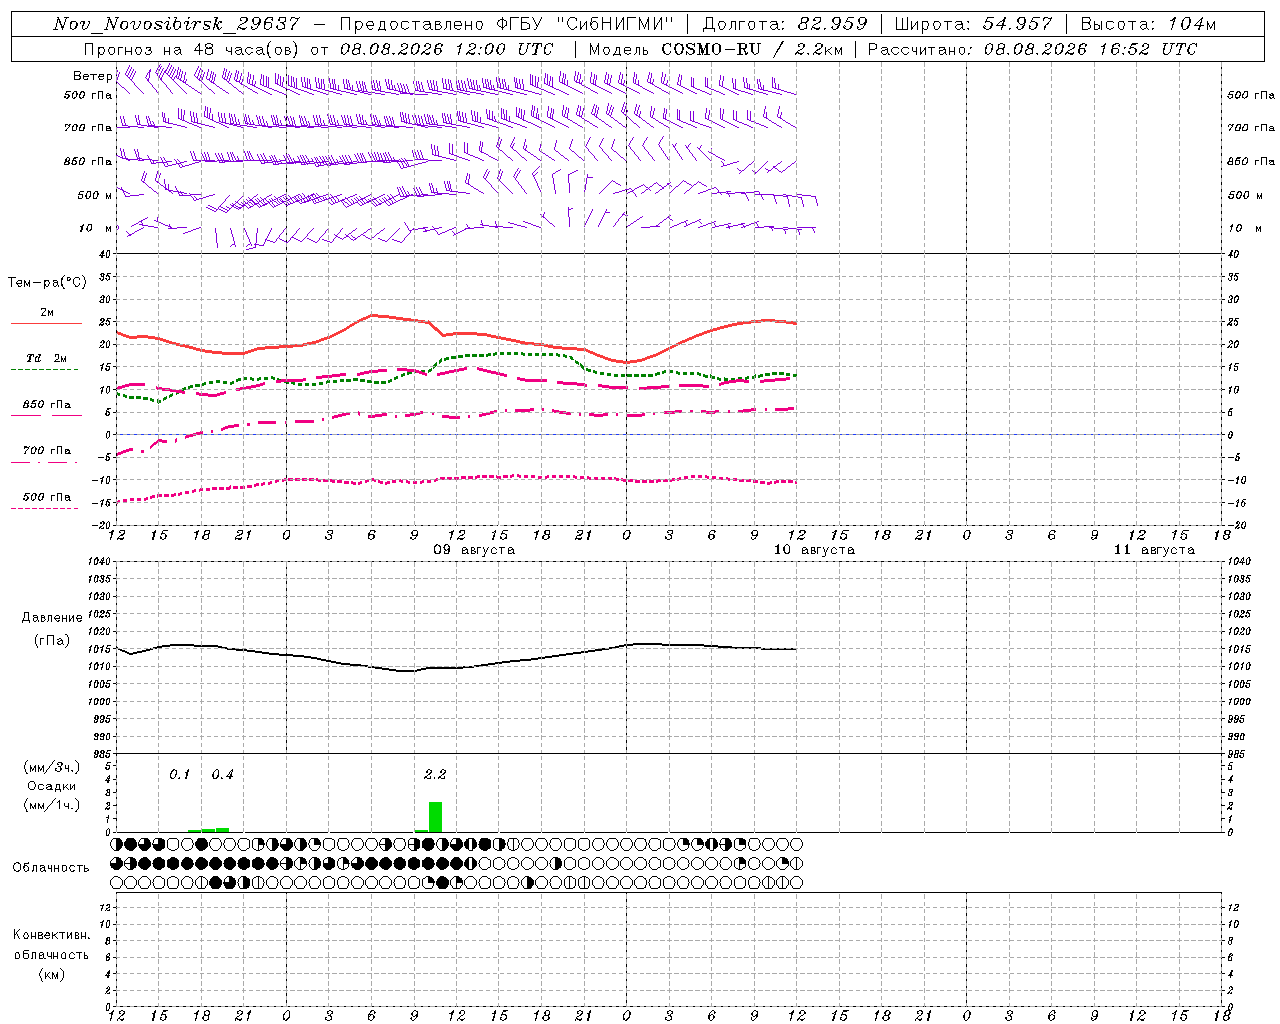Select the 850 гПа temperature legend entry
The width and height of the screenshot is (1280, 1024).
point(46,405)
